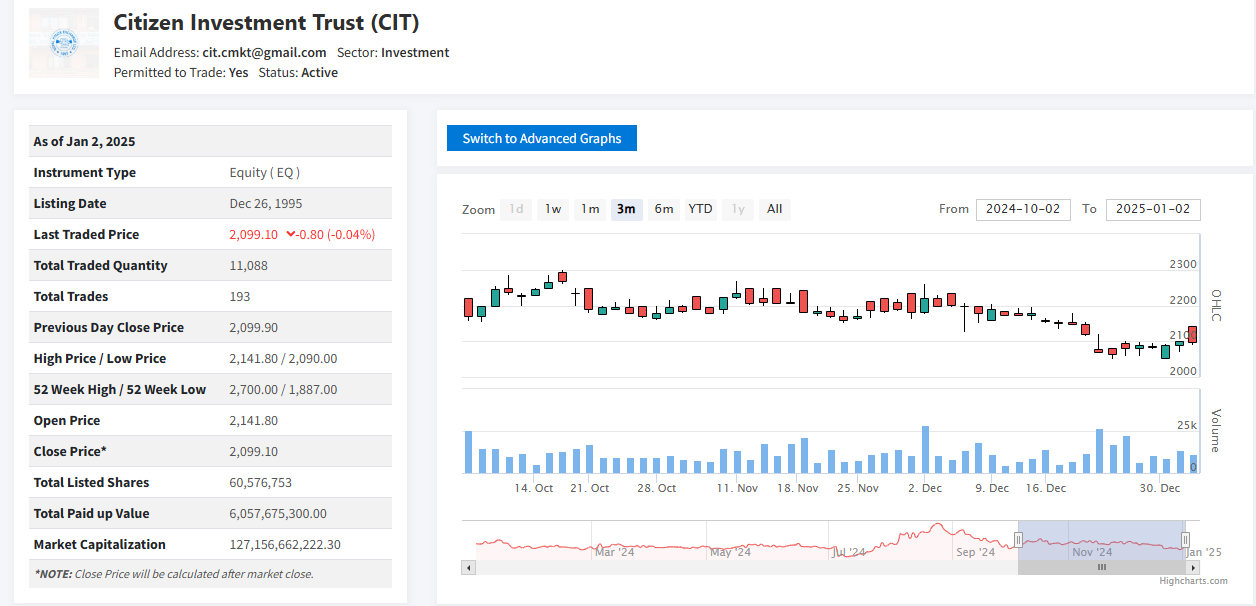Select the 6m zoom range

point(664,209)
